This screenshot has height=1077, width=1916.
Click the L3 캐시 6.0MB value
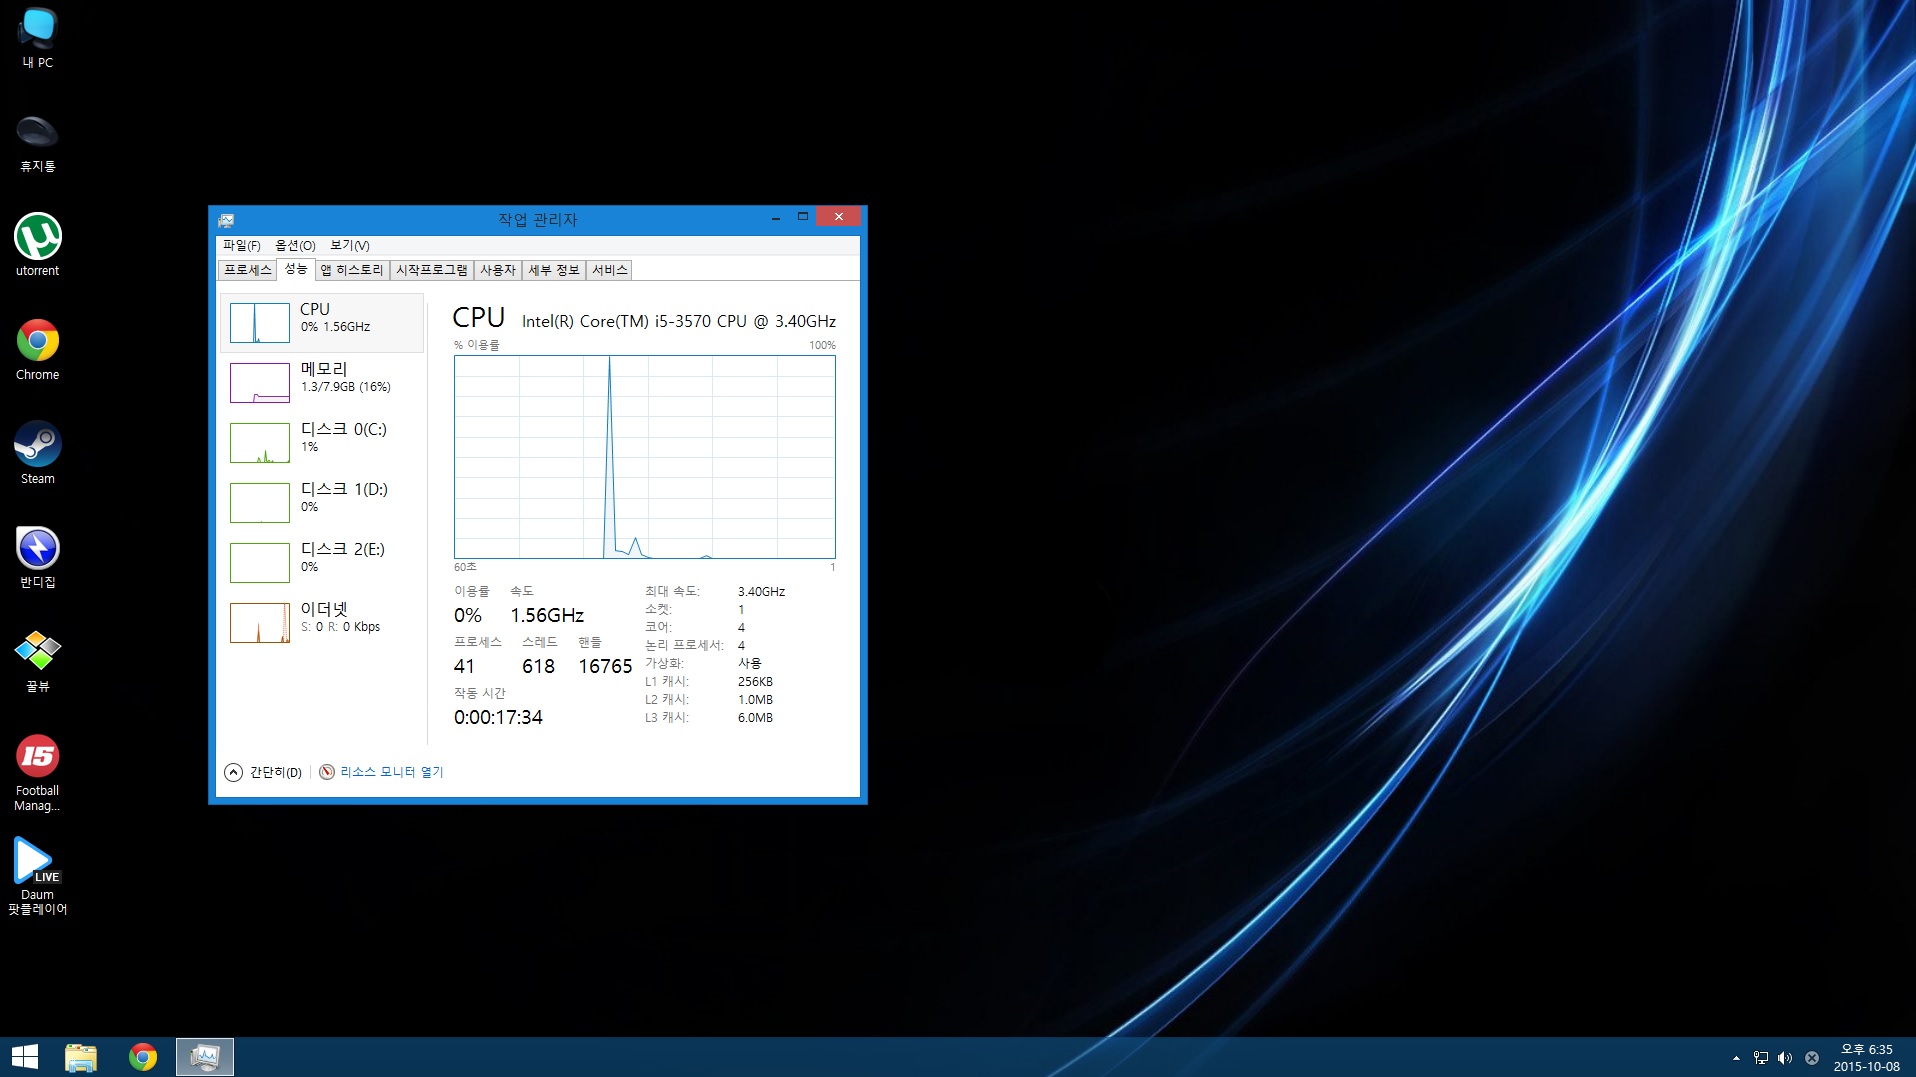[755, 718]
